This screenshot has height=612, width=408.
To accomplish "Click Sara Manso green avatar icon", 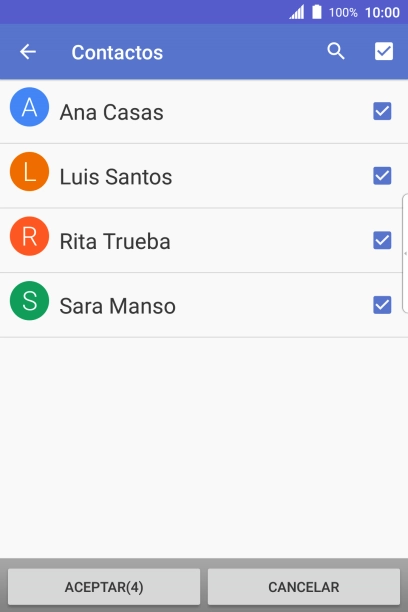I will click(29, 301).
